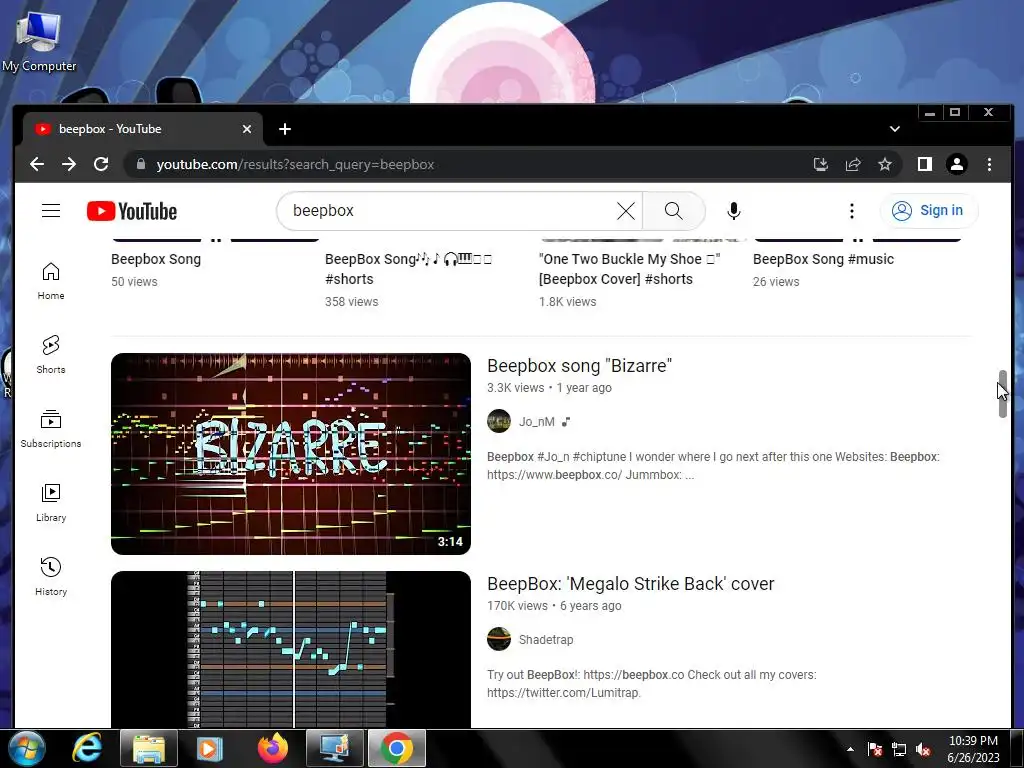Screen dimensions: 1024x768
Task: Open a new Chrome tab
Action: click(285, 129)
